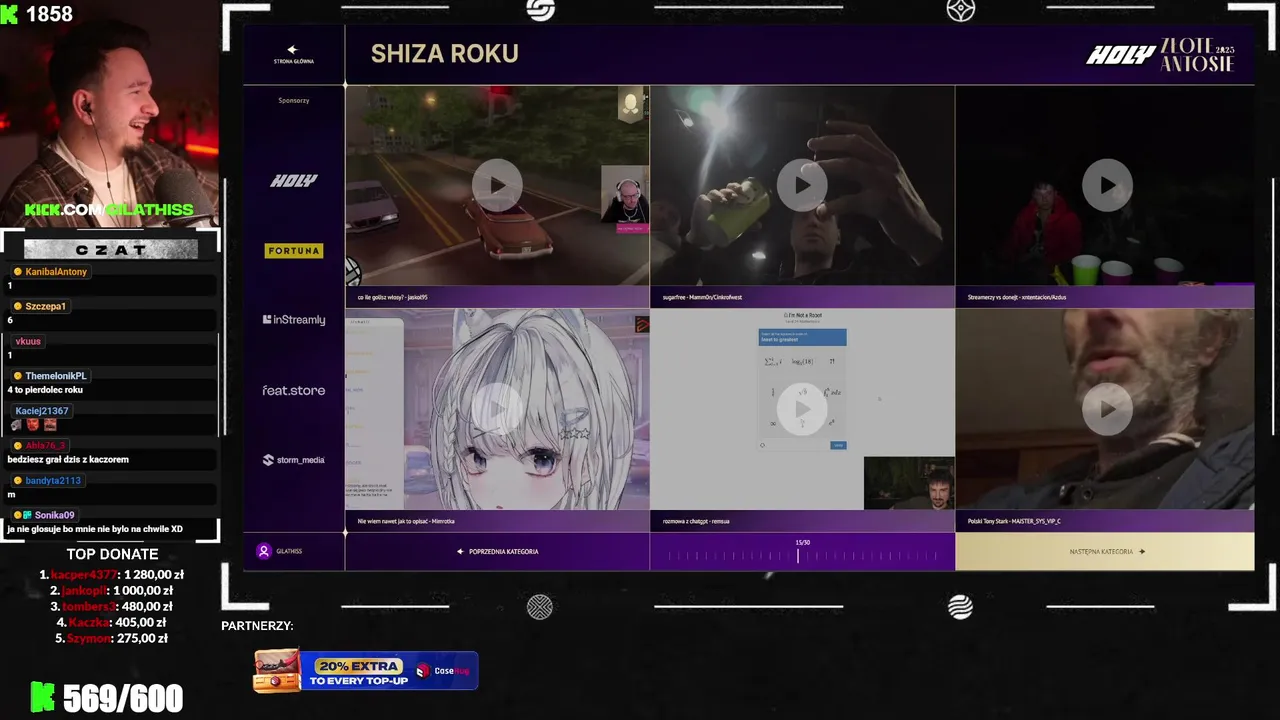The height and width of the screenshot is (720, 1280).
Task: Click chat username Szczepa1
Action: [45, 306]
